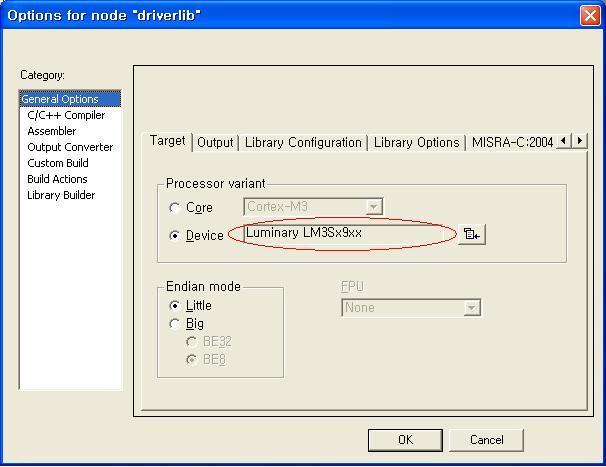The image size is (606, 467).
Task: Select Build Actions category
Action: 57,179
